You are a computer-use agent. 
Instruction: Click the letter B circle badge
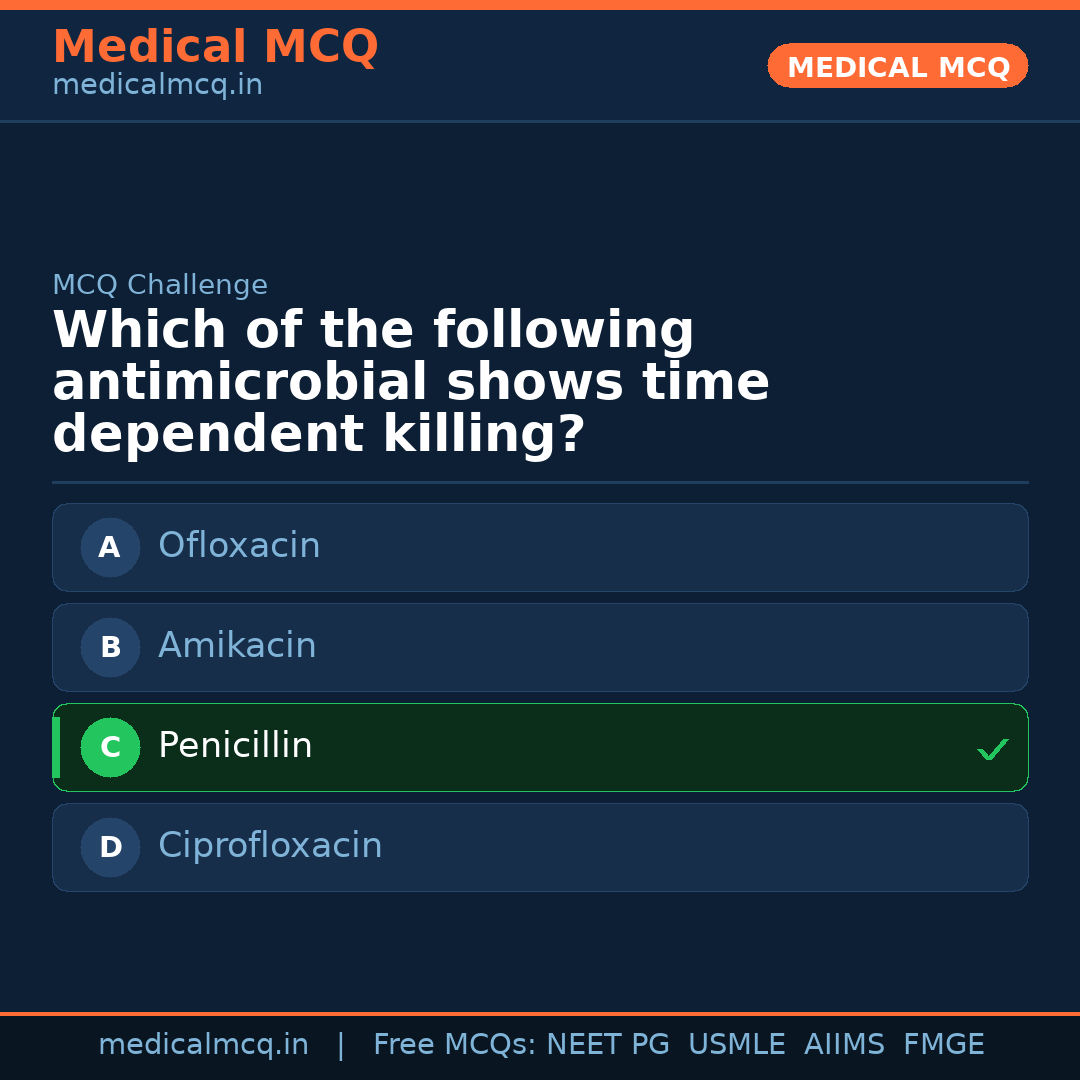(110, 647)
